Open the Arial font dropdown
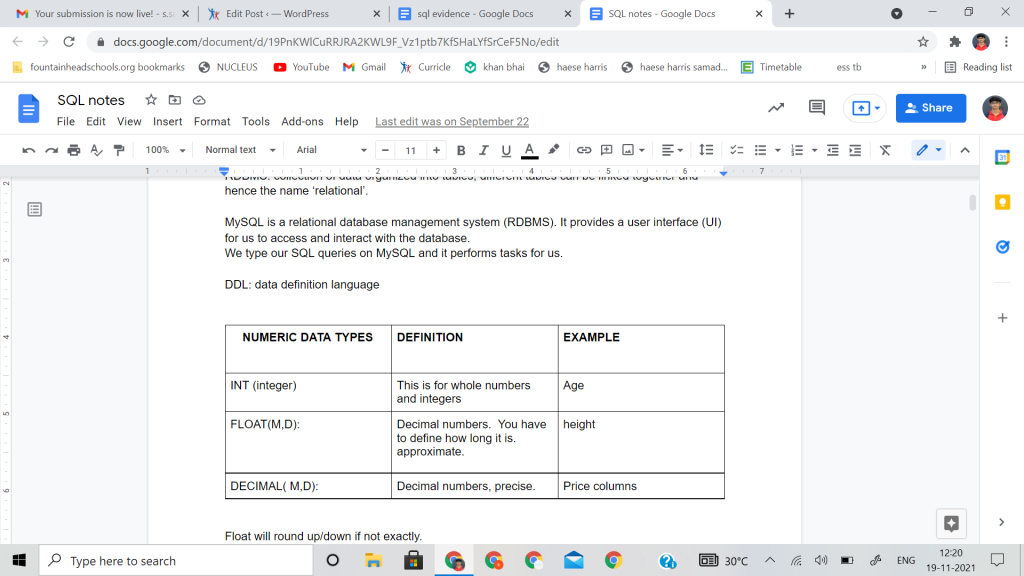The width and height of the screenshot is (1024, 576). coord(331,150)
